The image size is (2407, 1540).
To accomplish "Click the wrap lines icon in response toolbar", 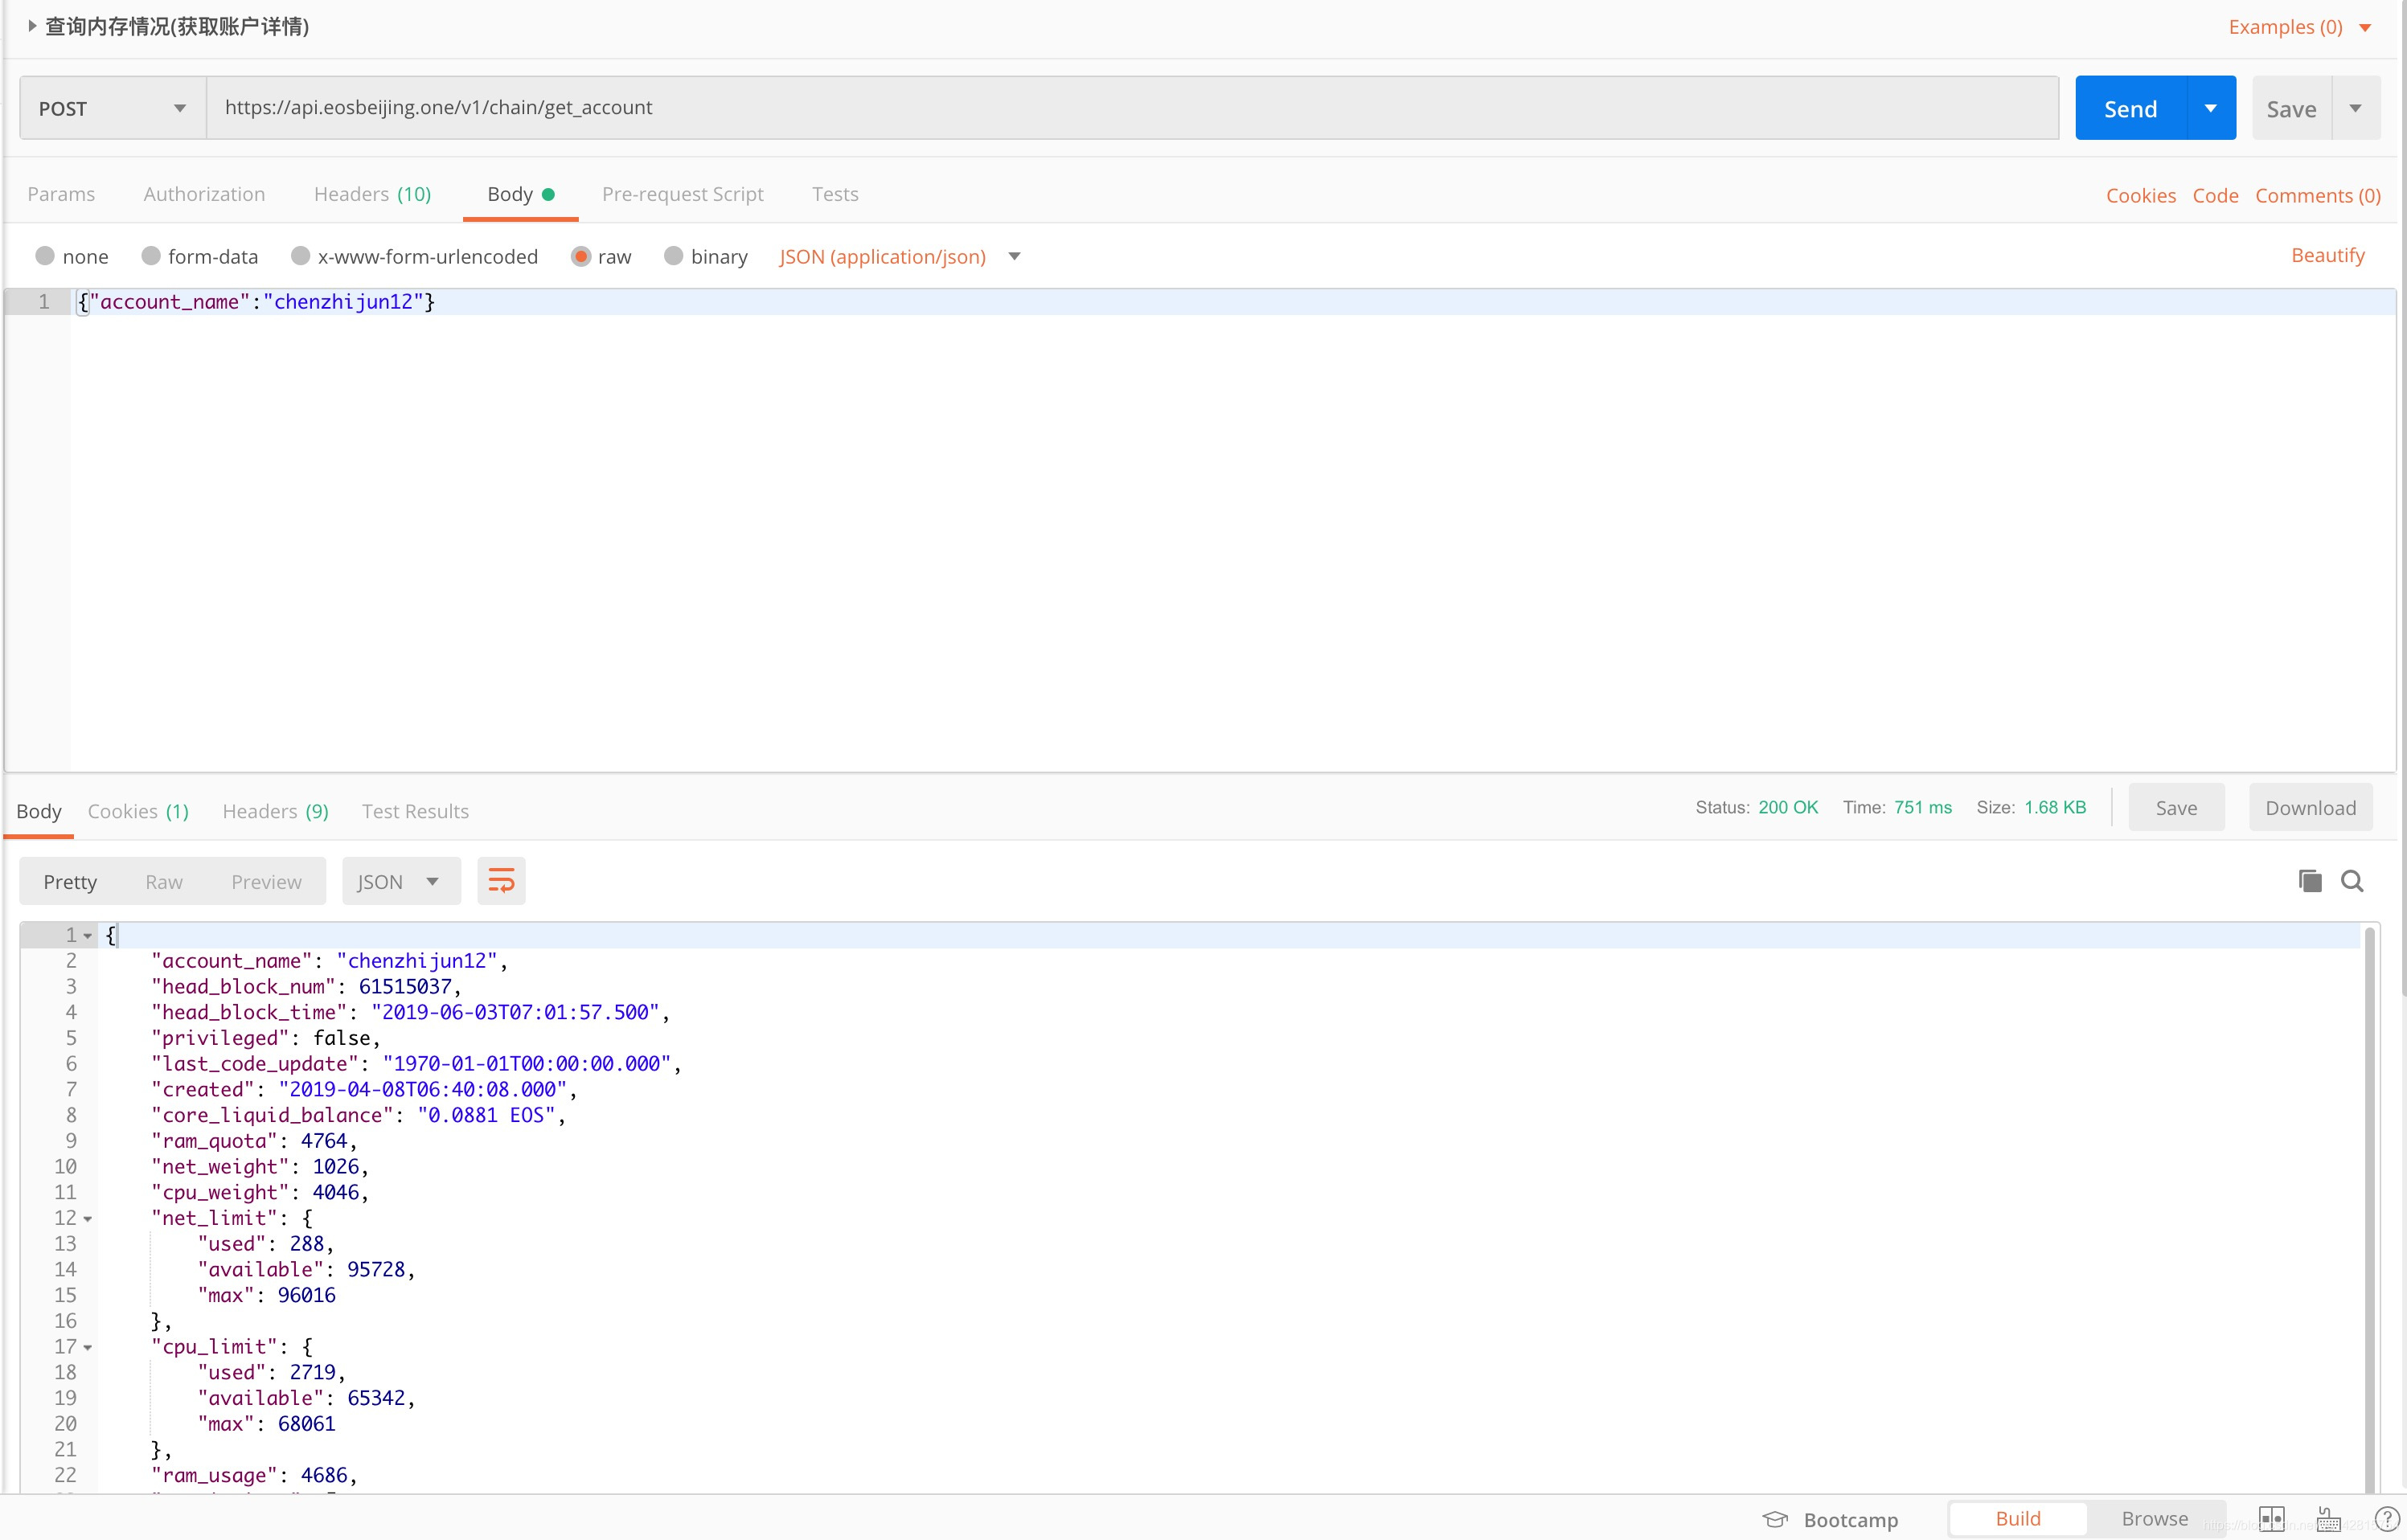I will point(501,881).
